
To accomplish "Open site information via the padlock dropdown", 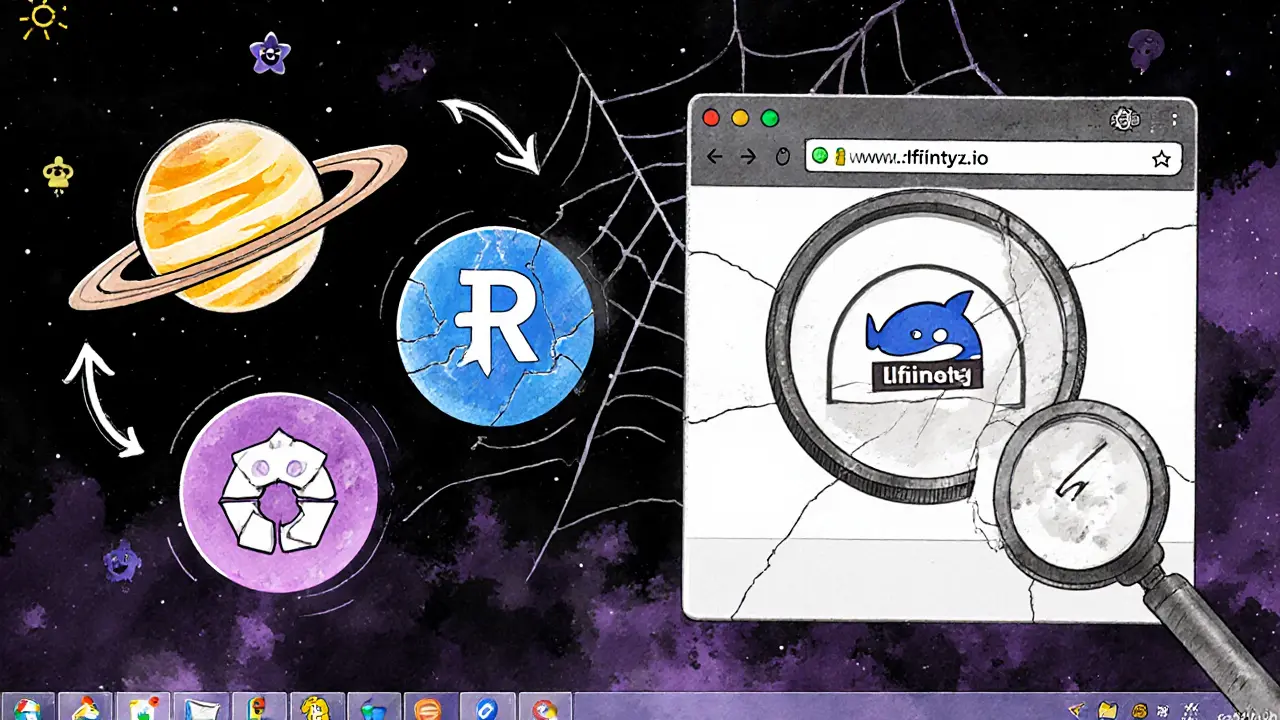I will [x=840, y=157].
